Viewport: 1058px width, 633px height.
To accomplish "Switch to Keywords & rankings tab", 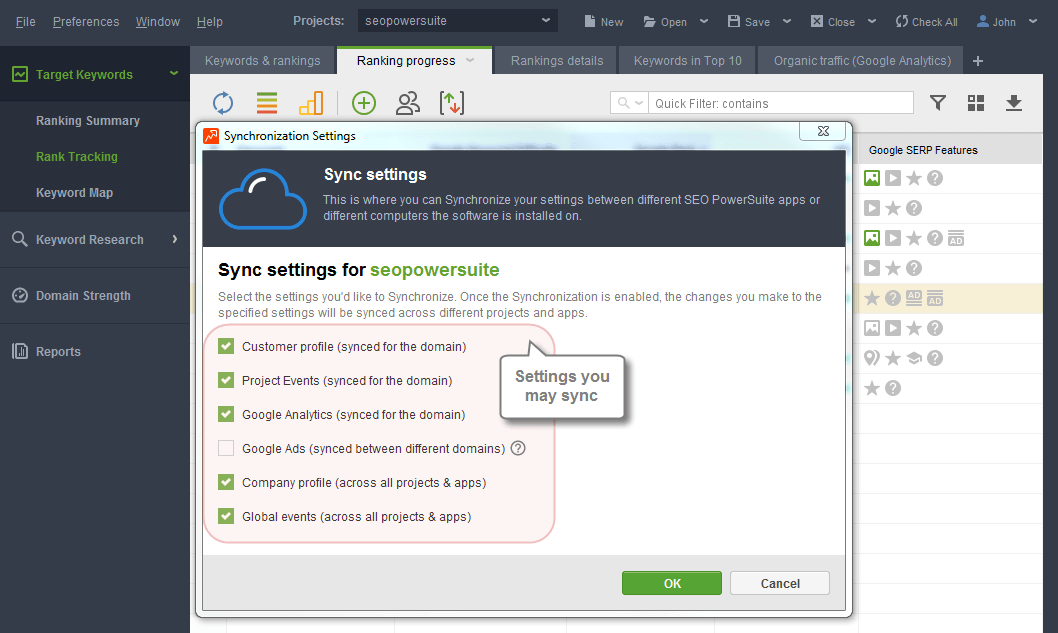I will point(262,61).
